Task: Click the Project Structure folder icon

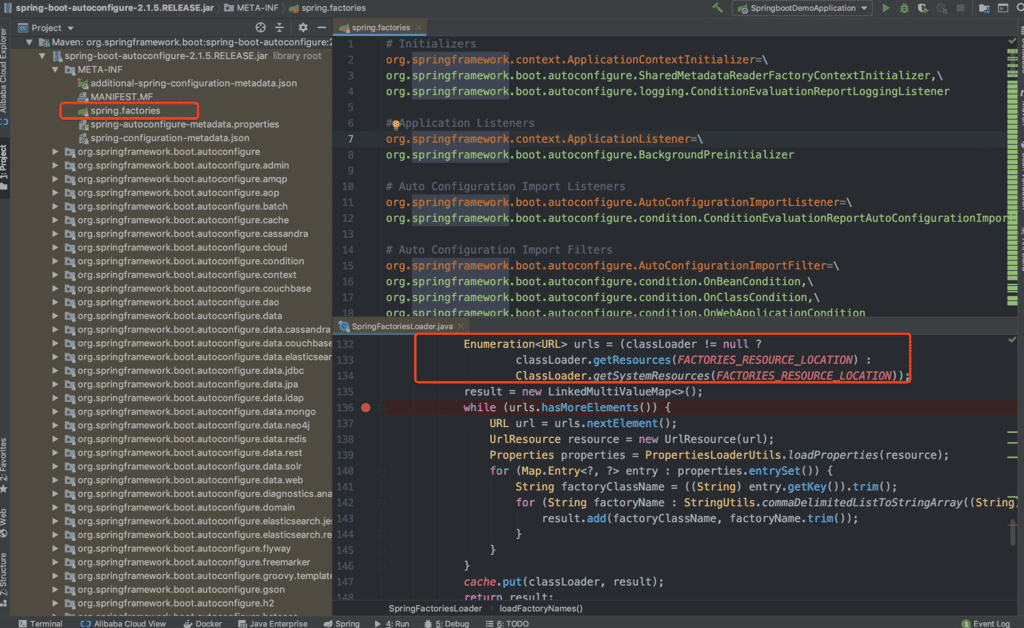Action: (x=984, y=8)
